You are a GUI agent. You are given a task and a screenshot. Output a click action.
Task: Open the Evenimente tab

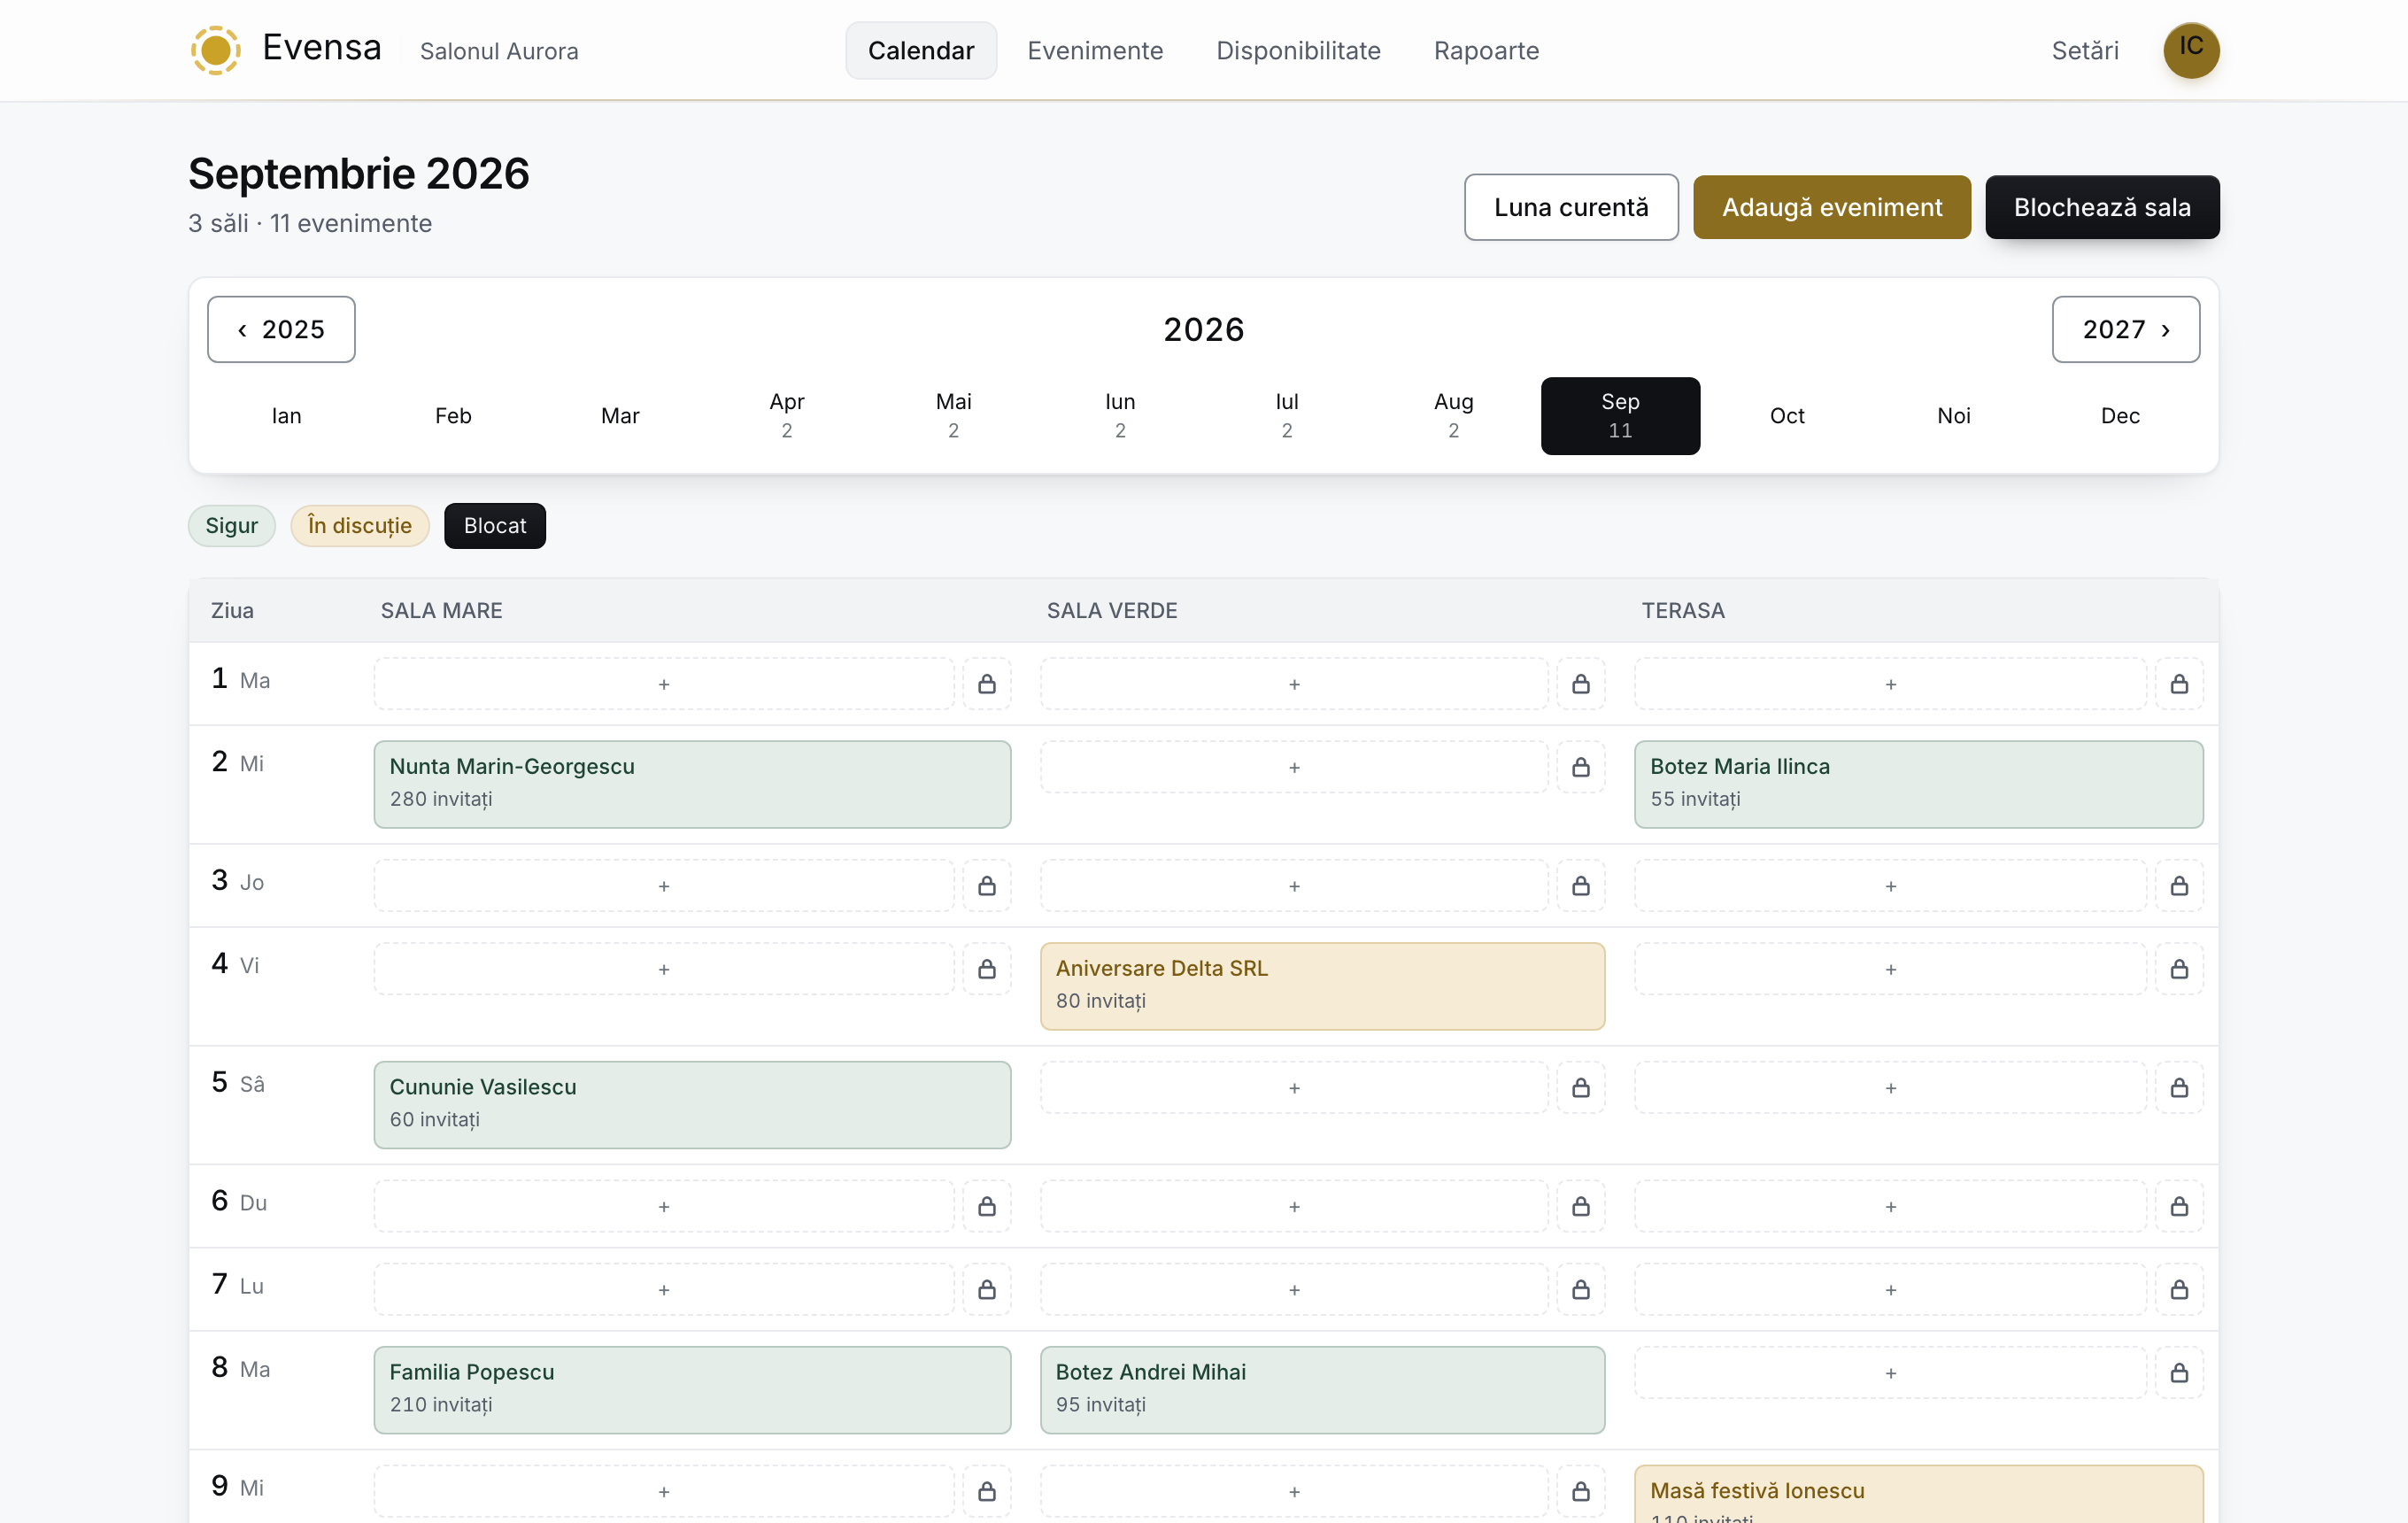tap(1095, 50)
